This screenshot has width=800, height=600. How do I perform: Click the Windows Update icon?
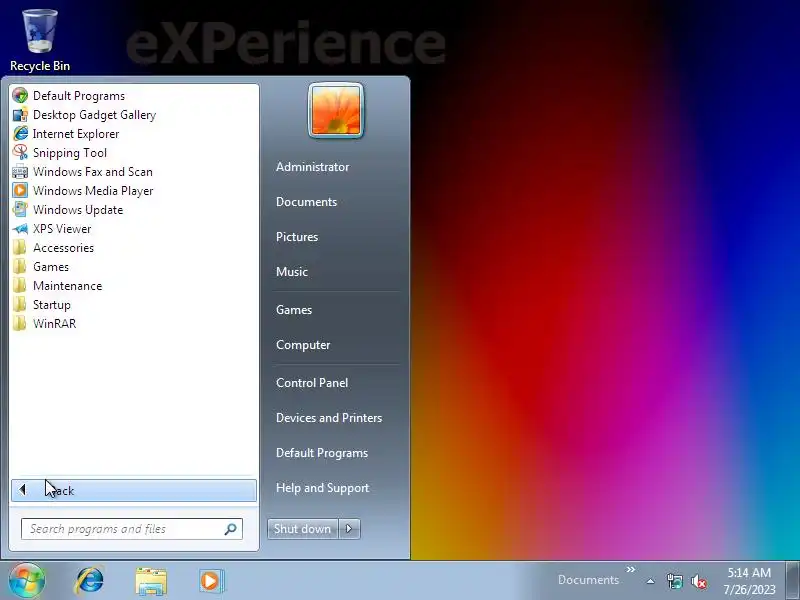click(x=20, y=210)
